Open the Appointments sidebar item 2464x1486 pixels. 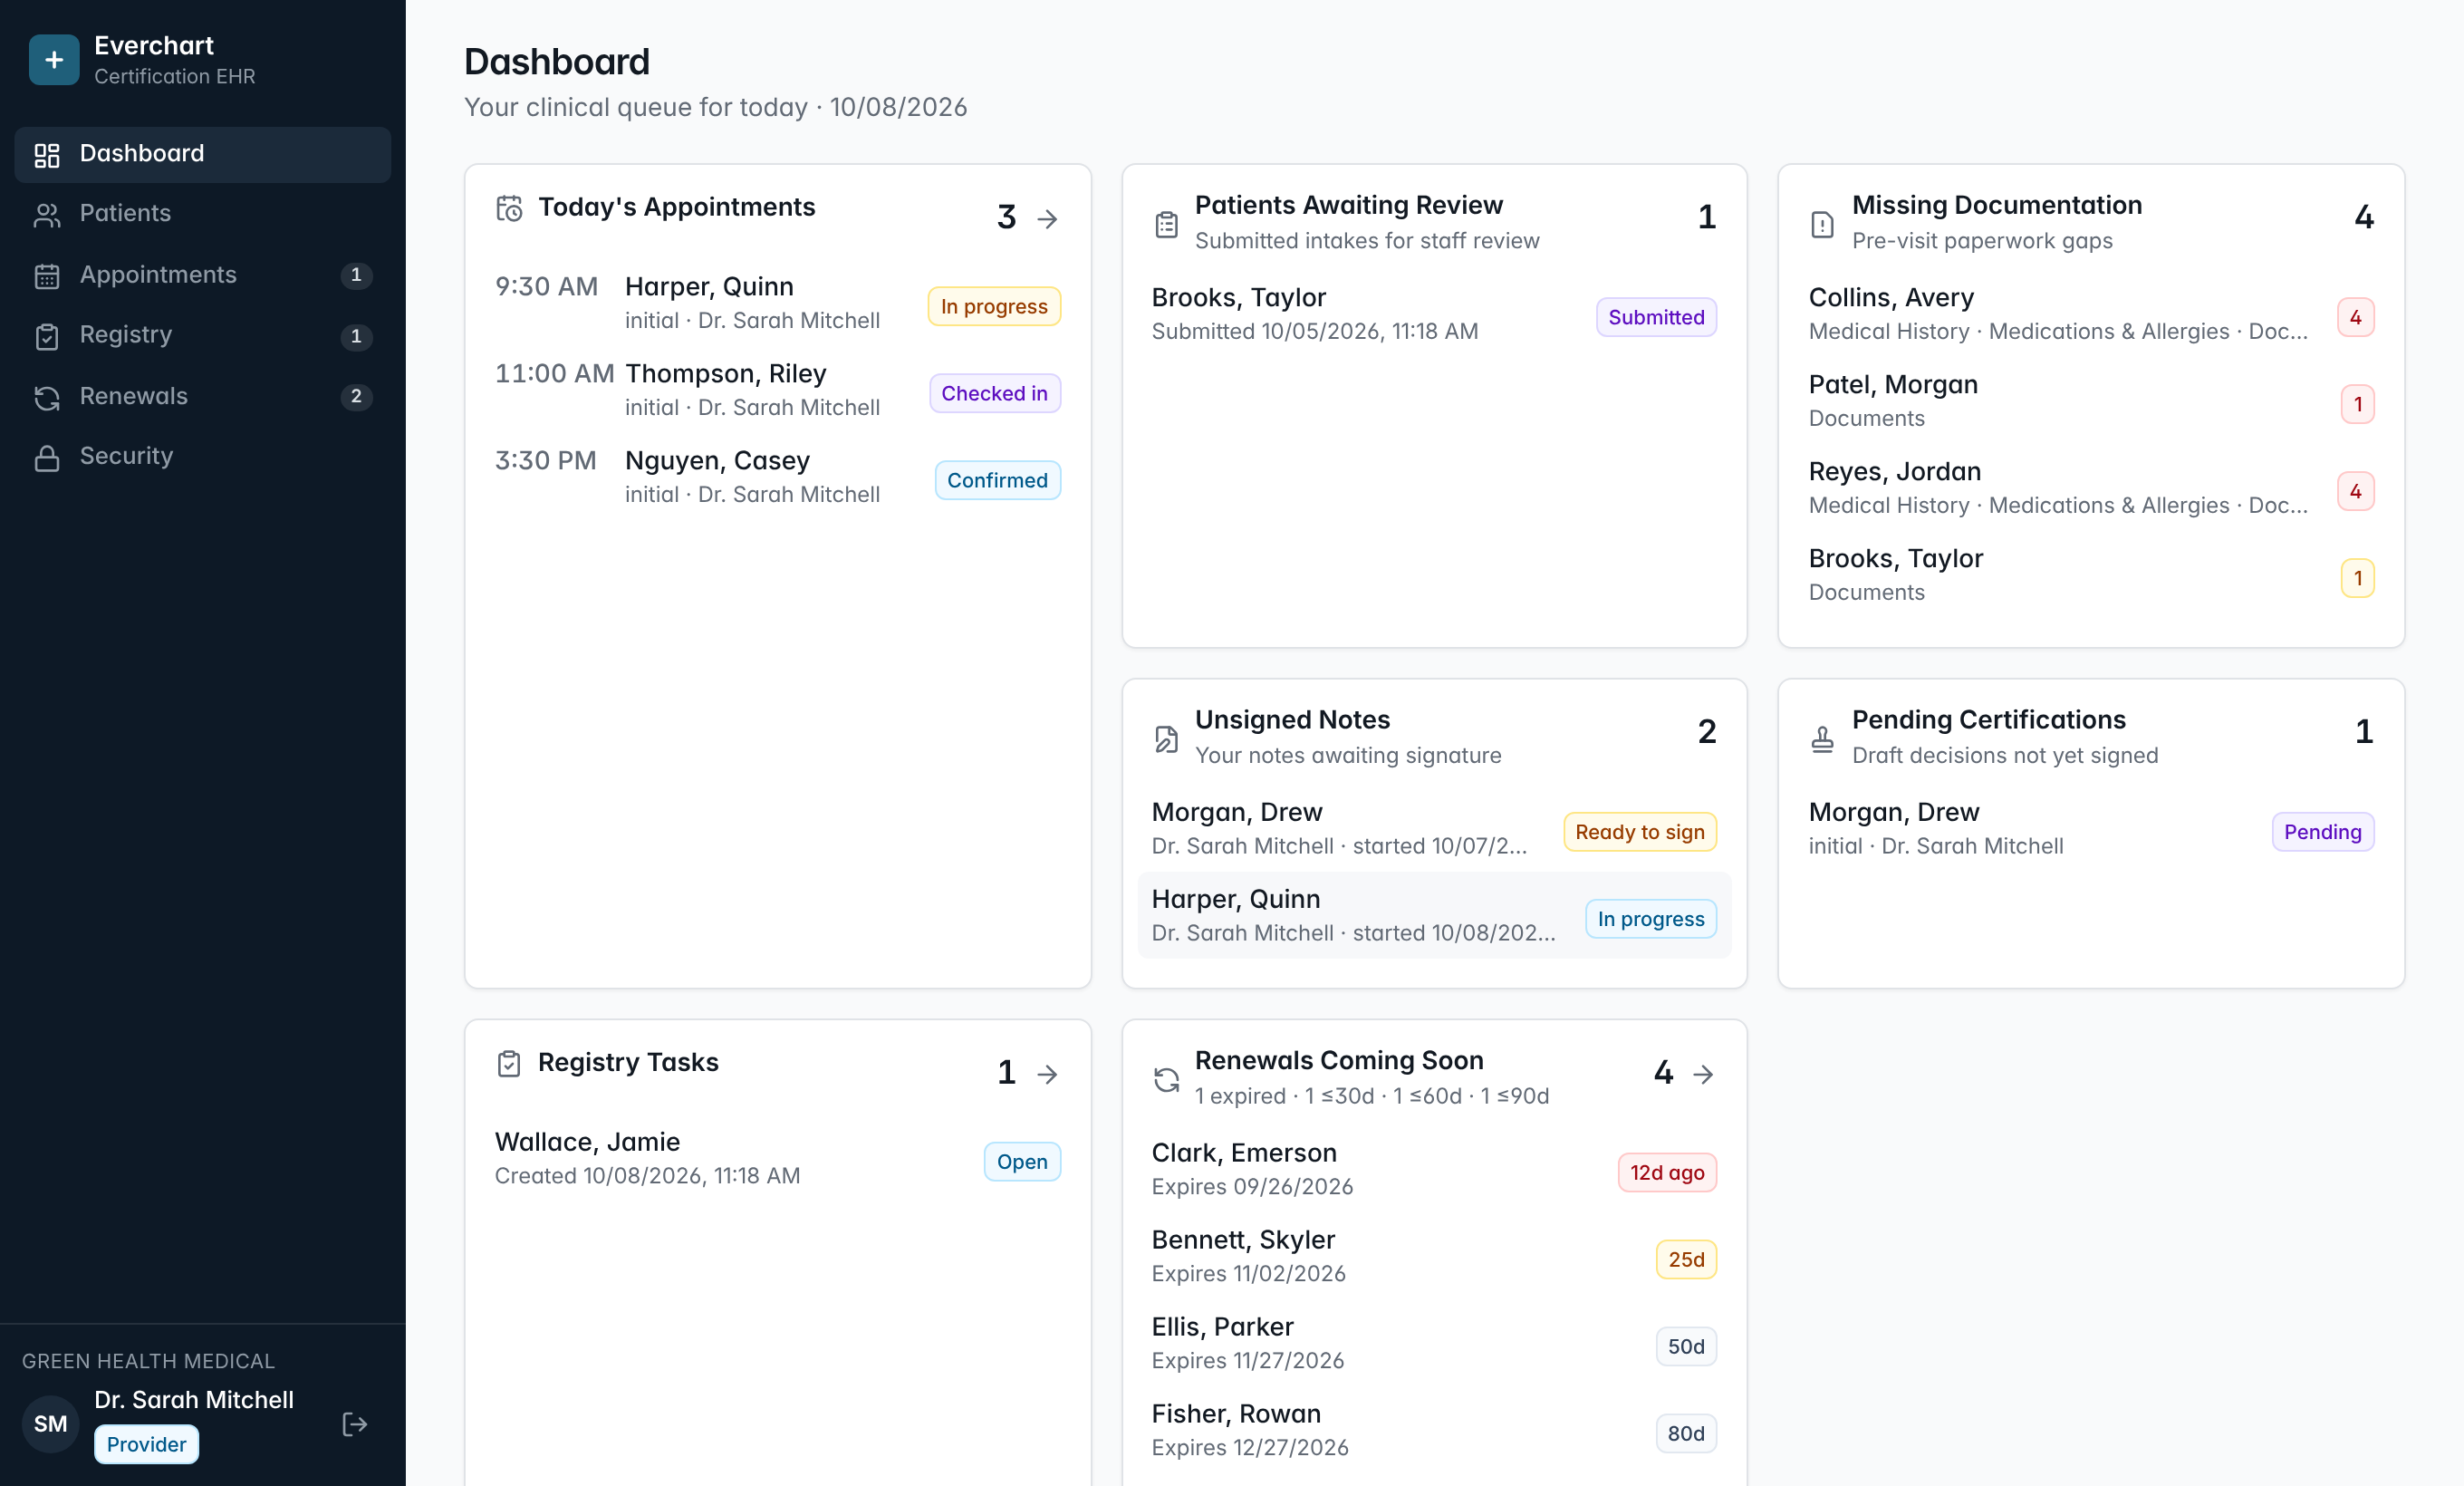click(x=203, y=275)
